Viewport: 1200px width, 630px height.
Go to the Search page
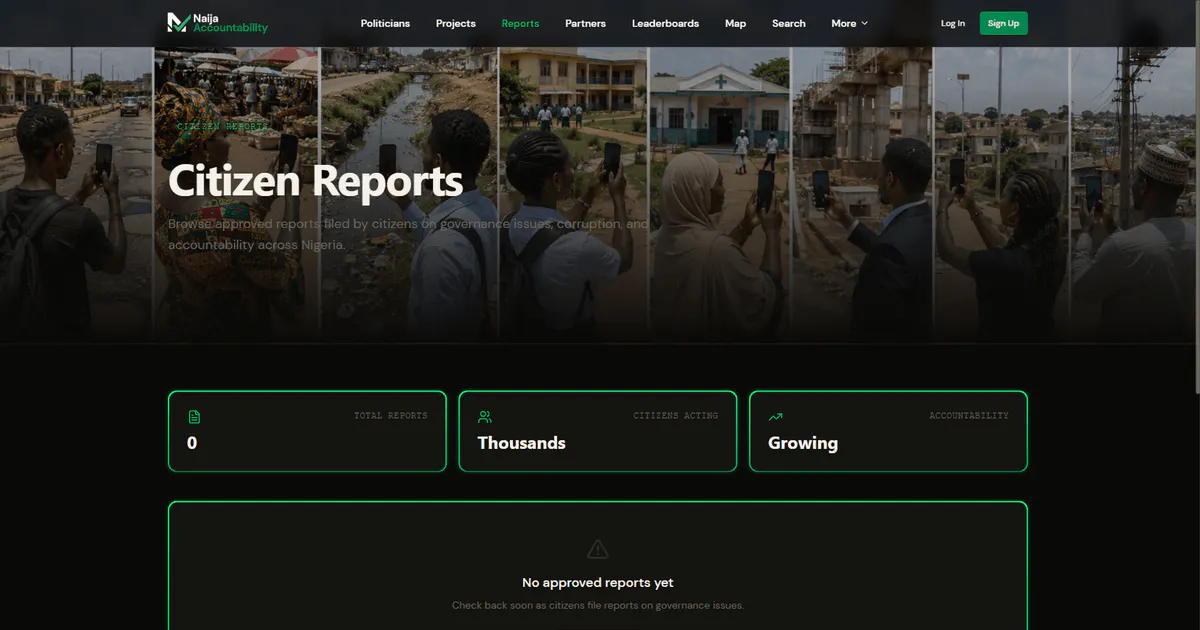click(x=788, y=23)
